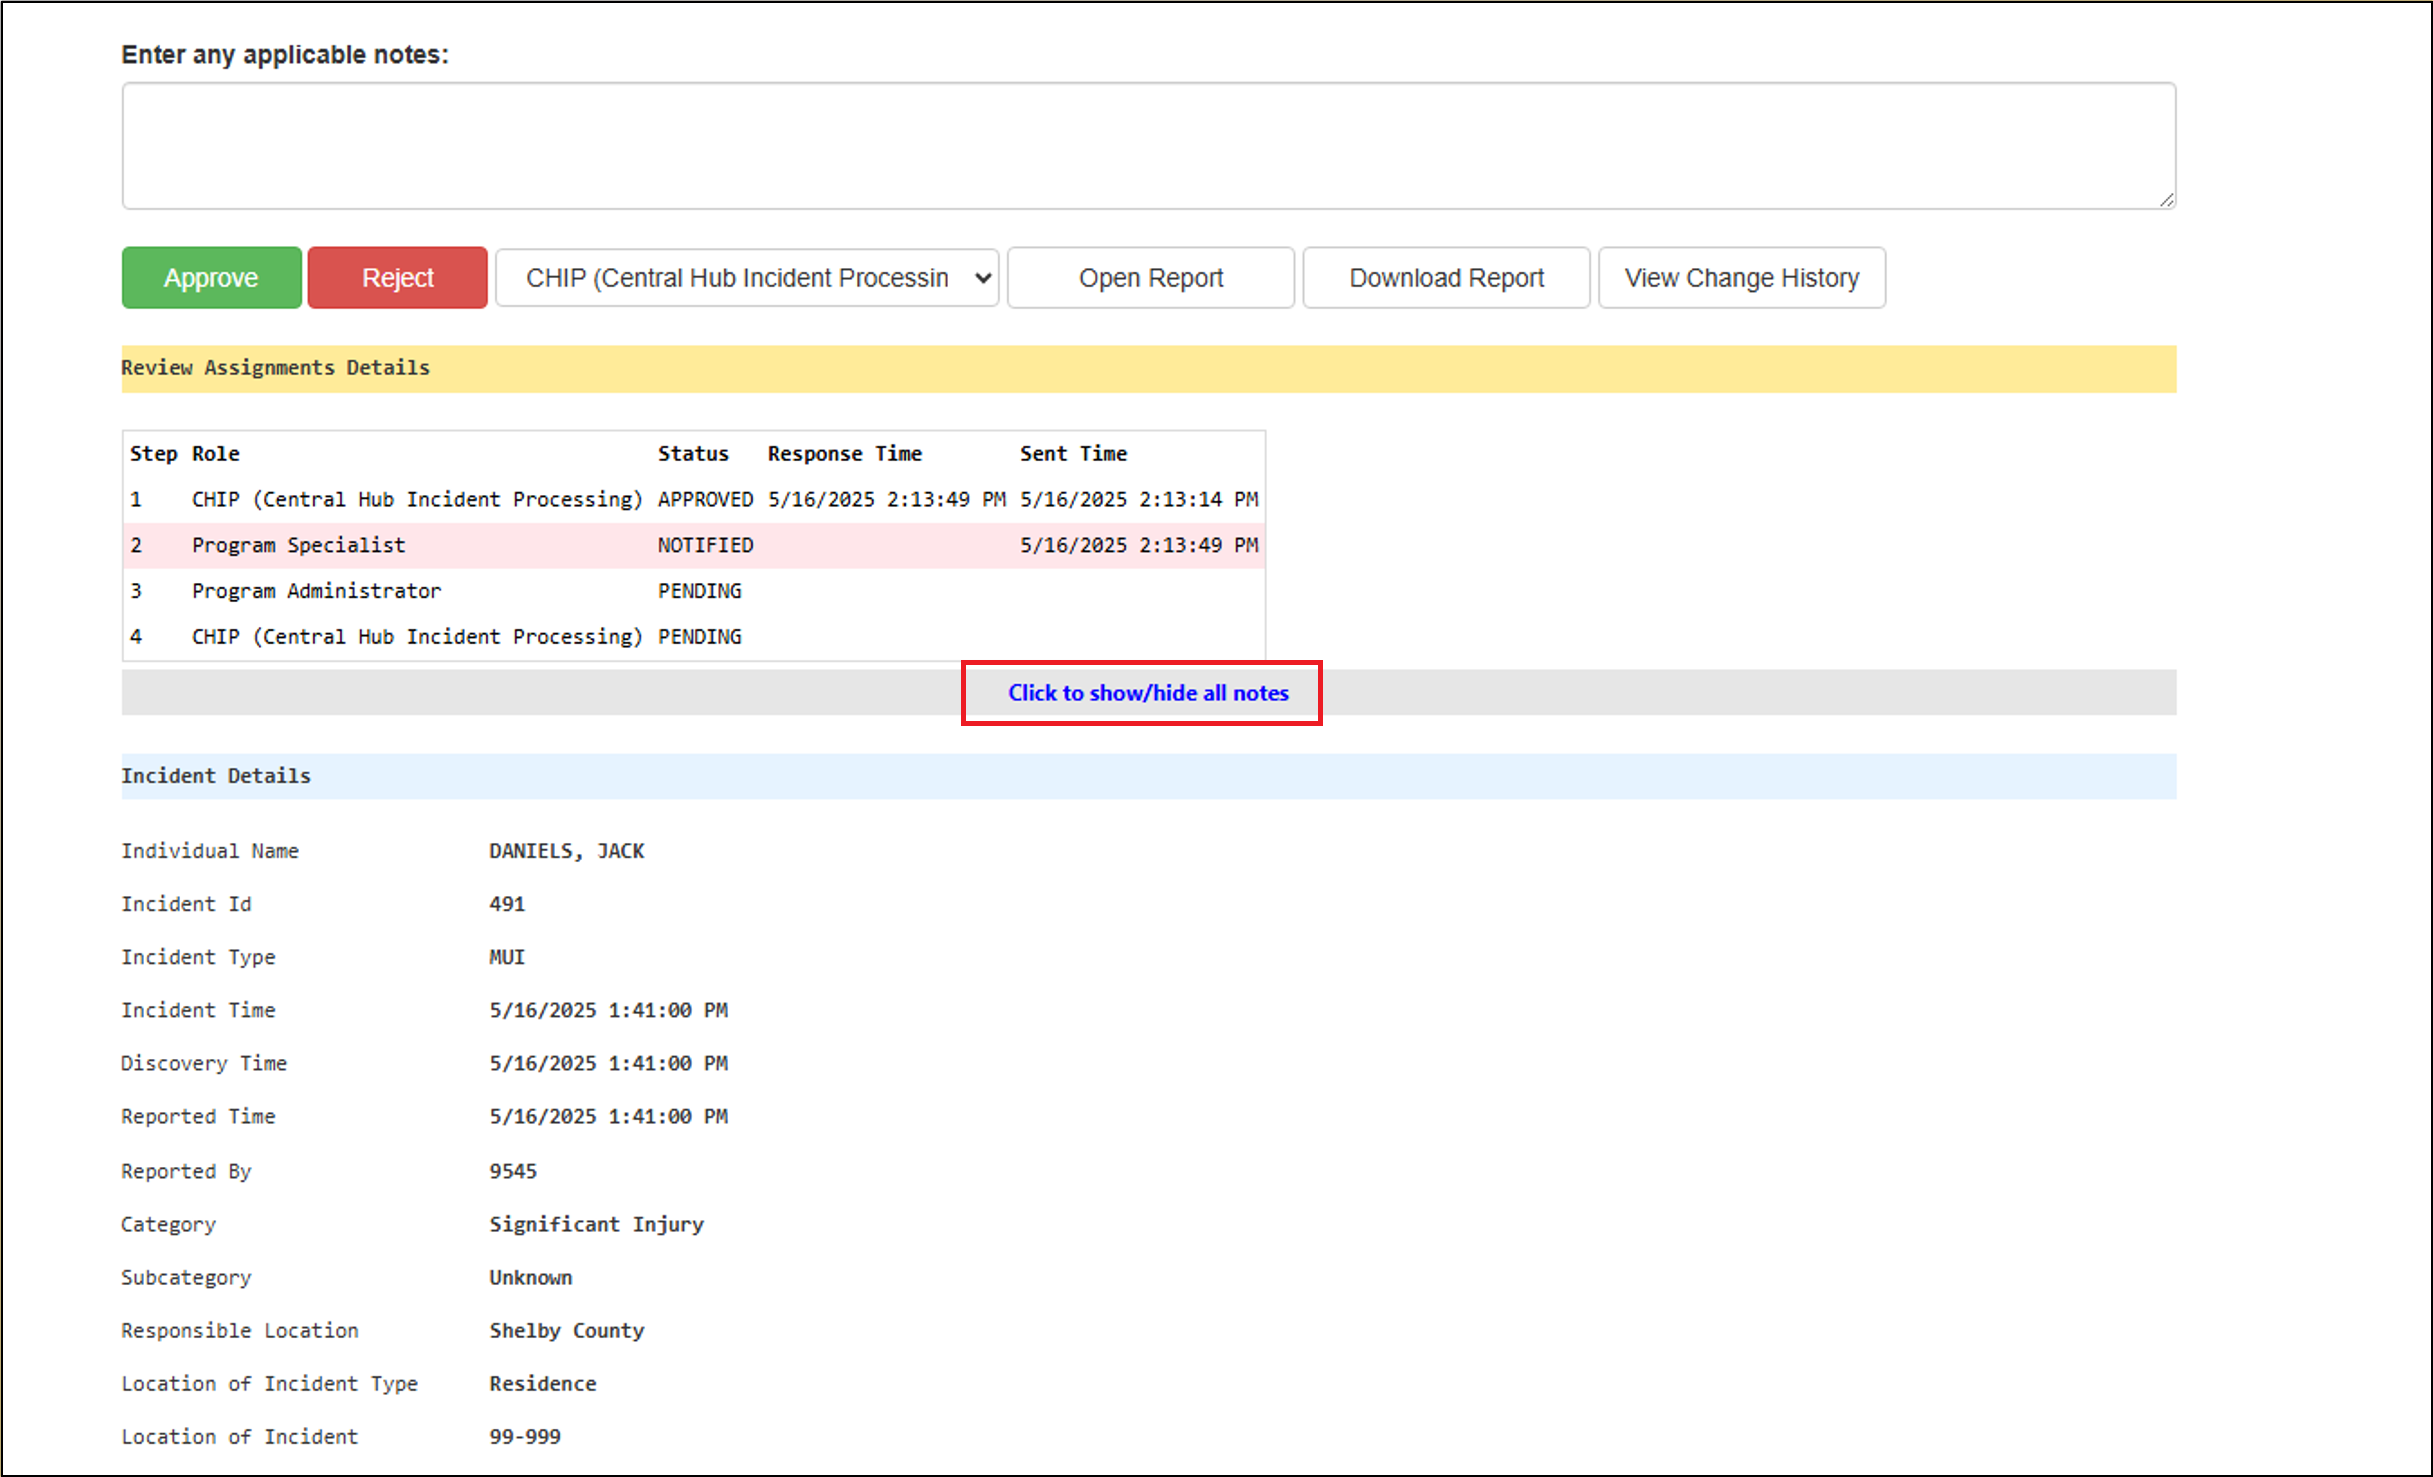This screenshot has height=1477, width=2433.
Task: Click the Responsible Location label
Action: point(240,1330)
